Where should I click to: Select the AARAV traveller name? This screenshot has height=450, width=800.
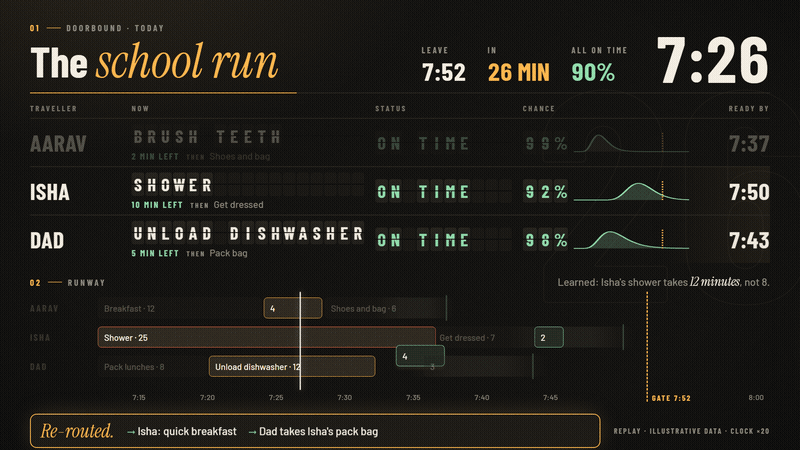point(58,144)
